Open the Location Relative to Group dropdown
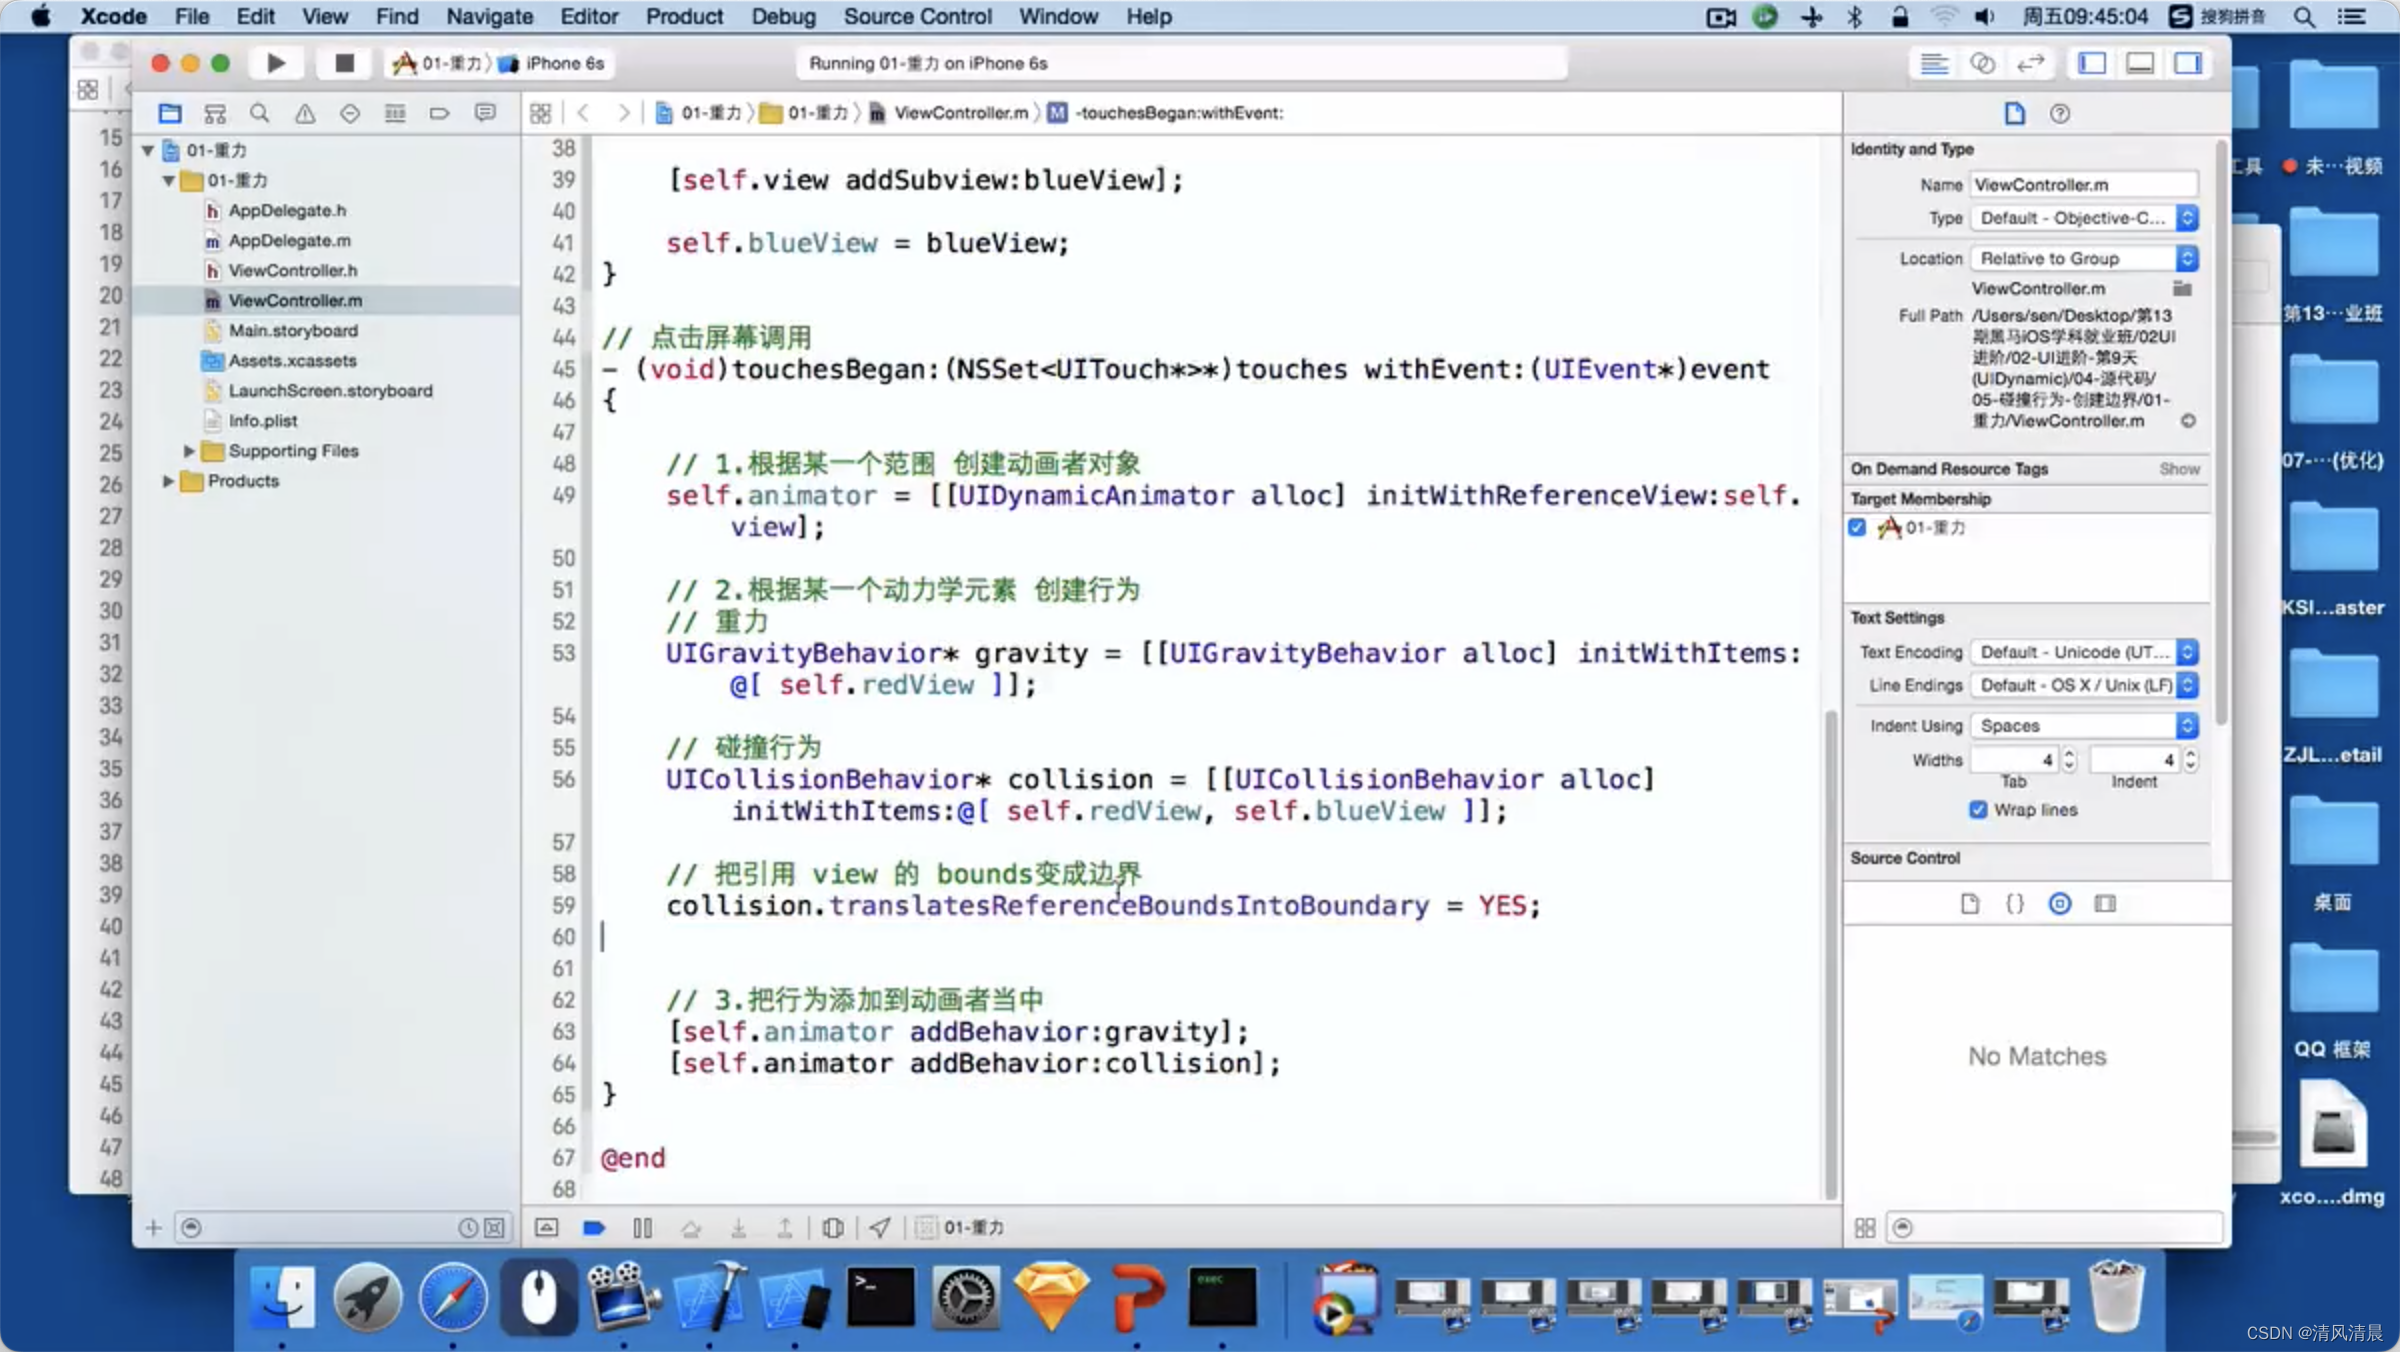 pyautogui.click(x=2084, y=258)
